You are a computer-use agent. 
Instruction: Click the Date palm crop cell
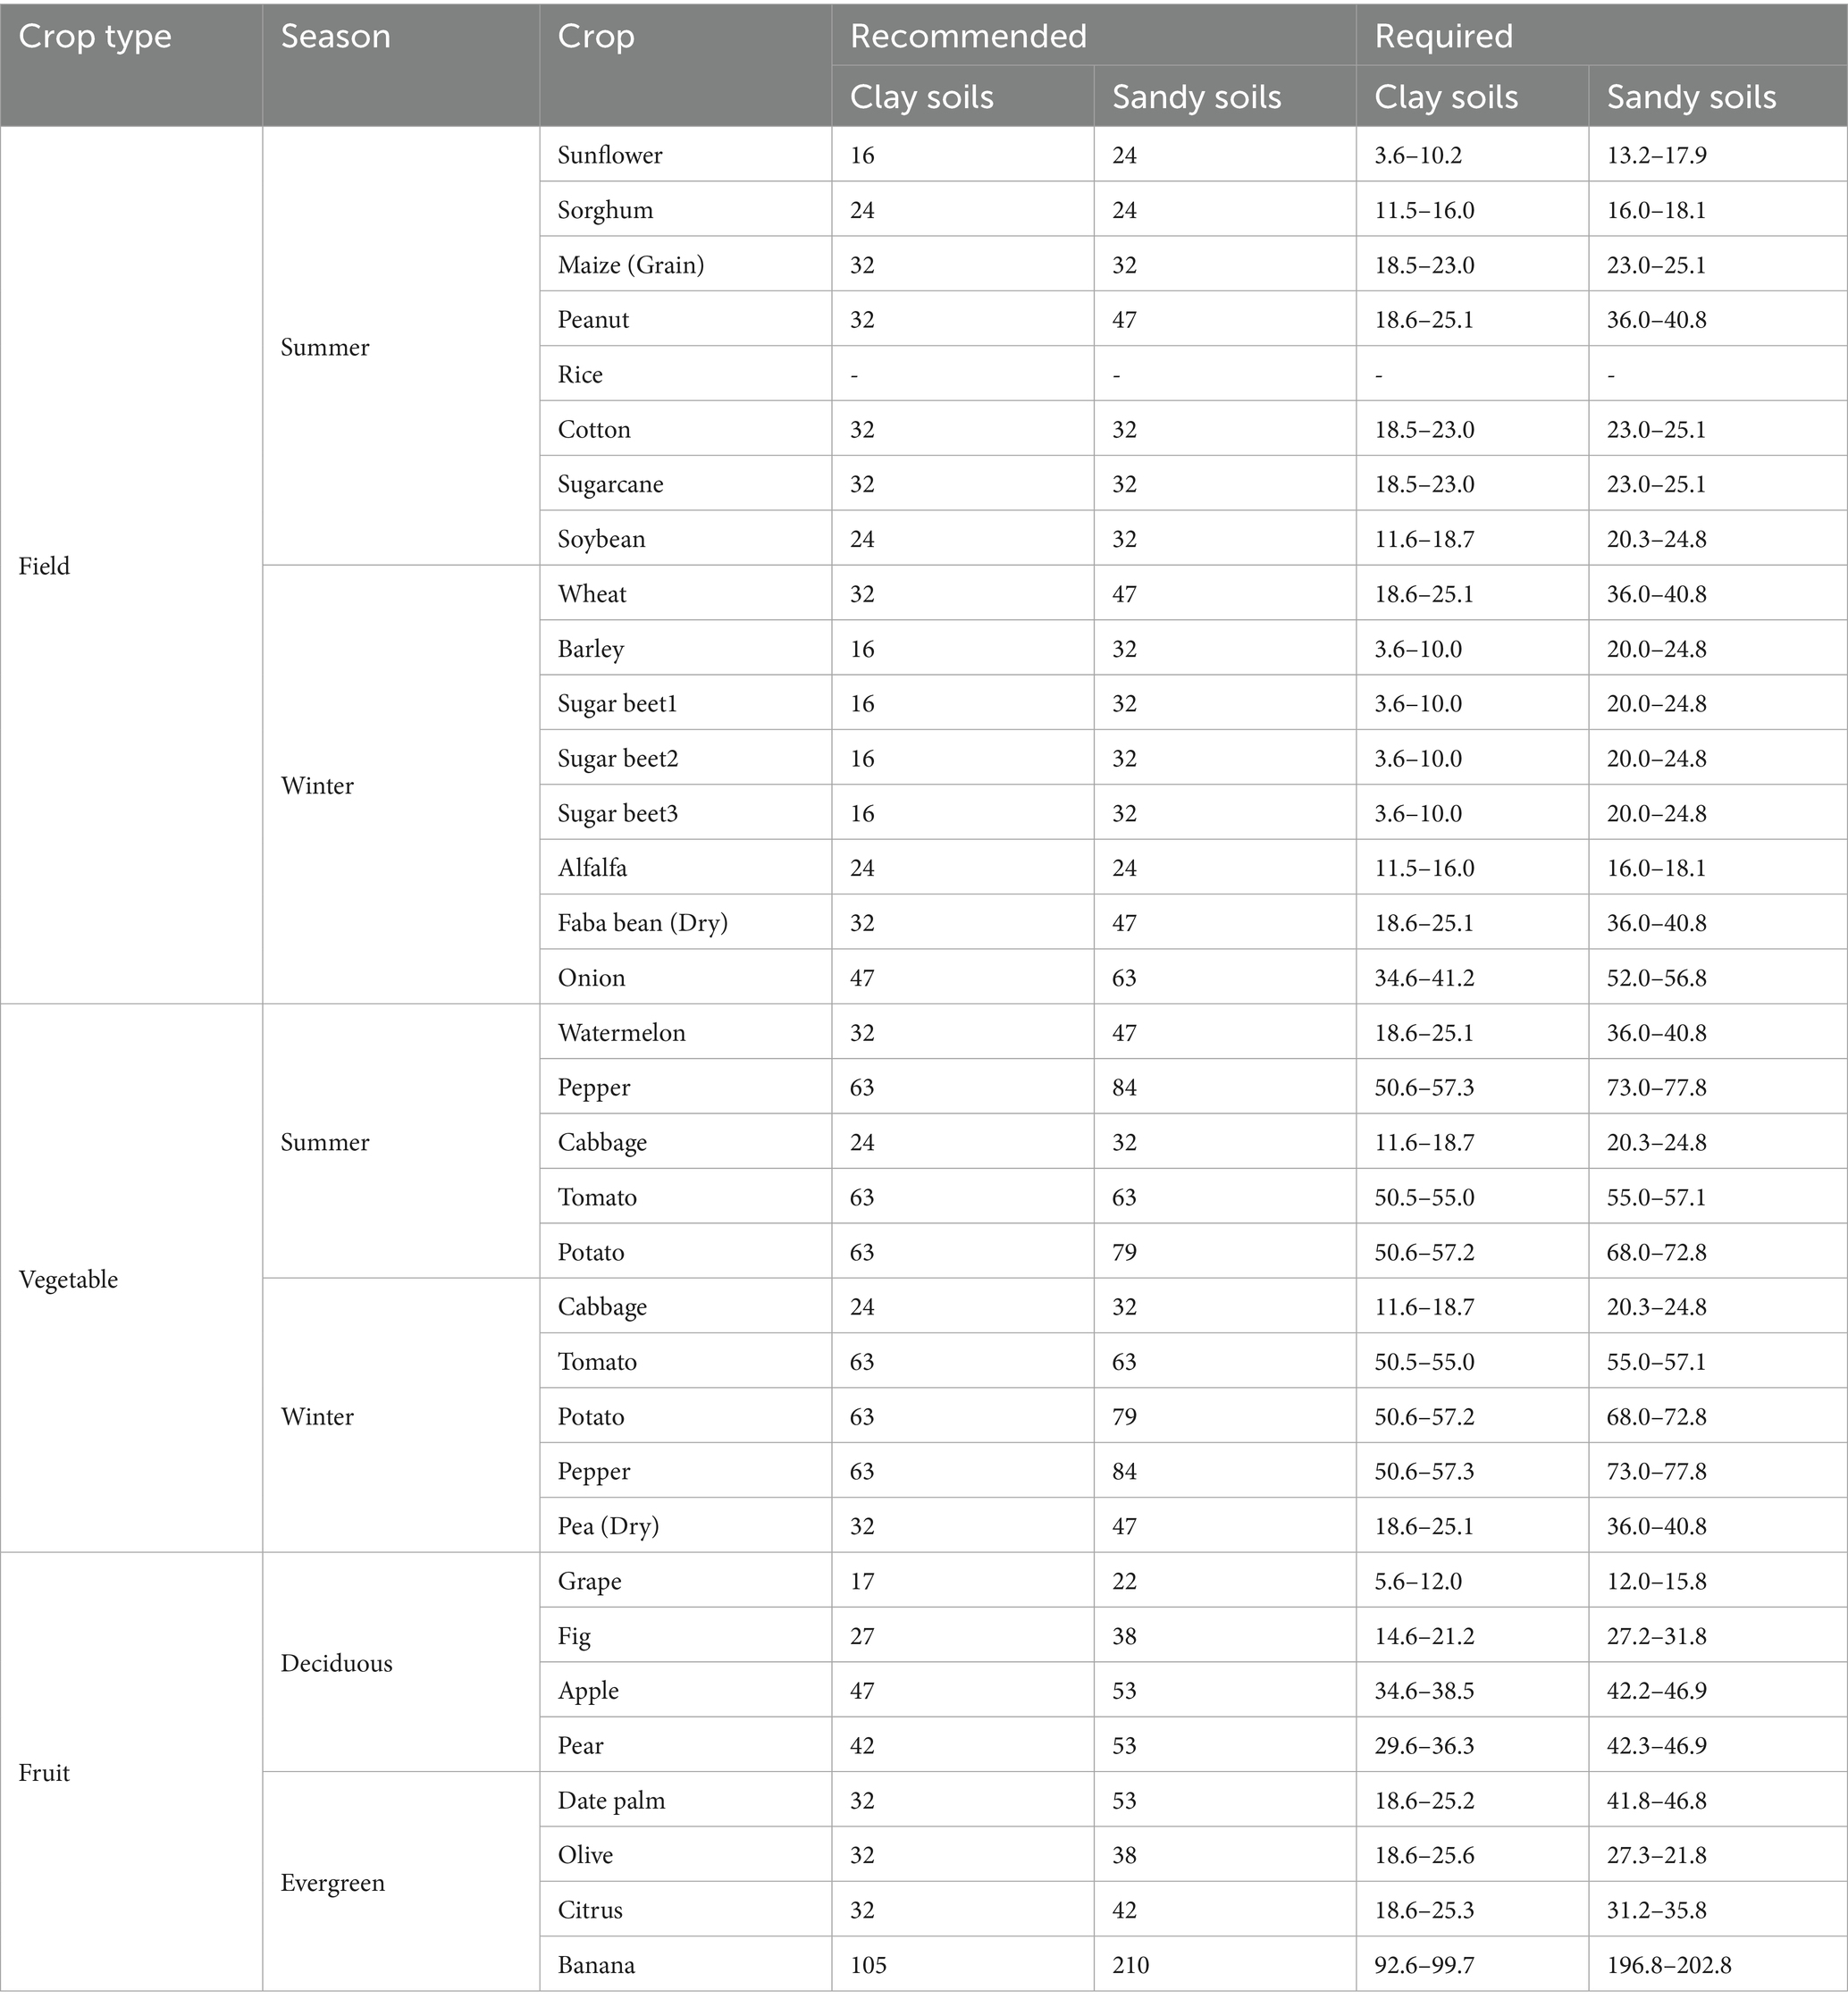(x=611, y=1800)
